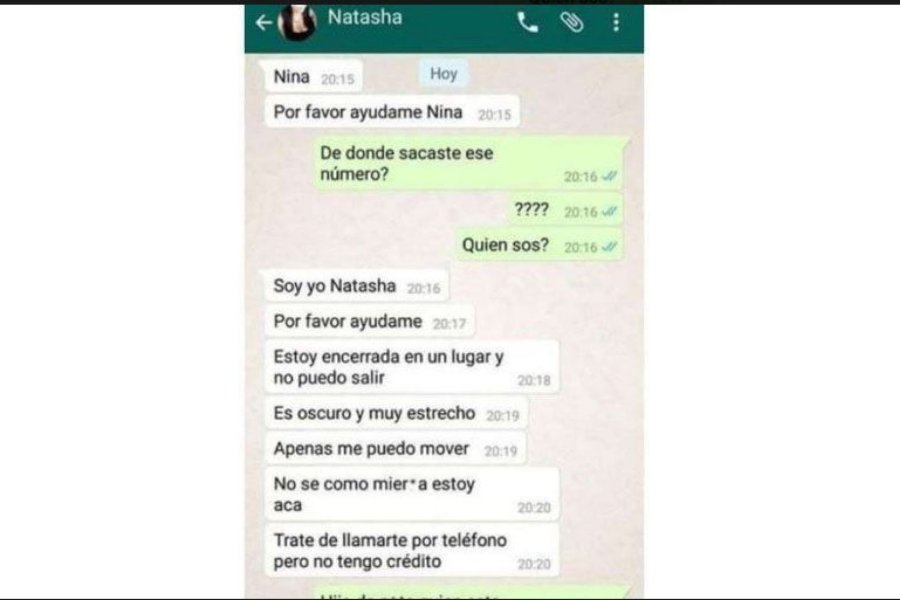Open the paperclip attachment menu
Viewport: 900px width, 600px height.
572,22
